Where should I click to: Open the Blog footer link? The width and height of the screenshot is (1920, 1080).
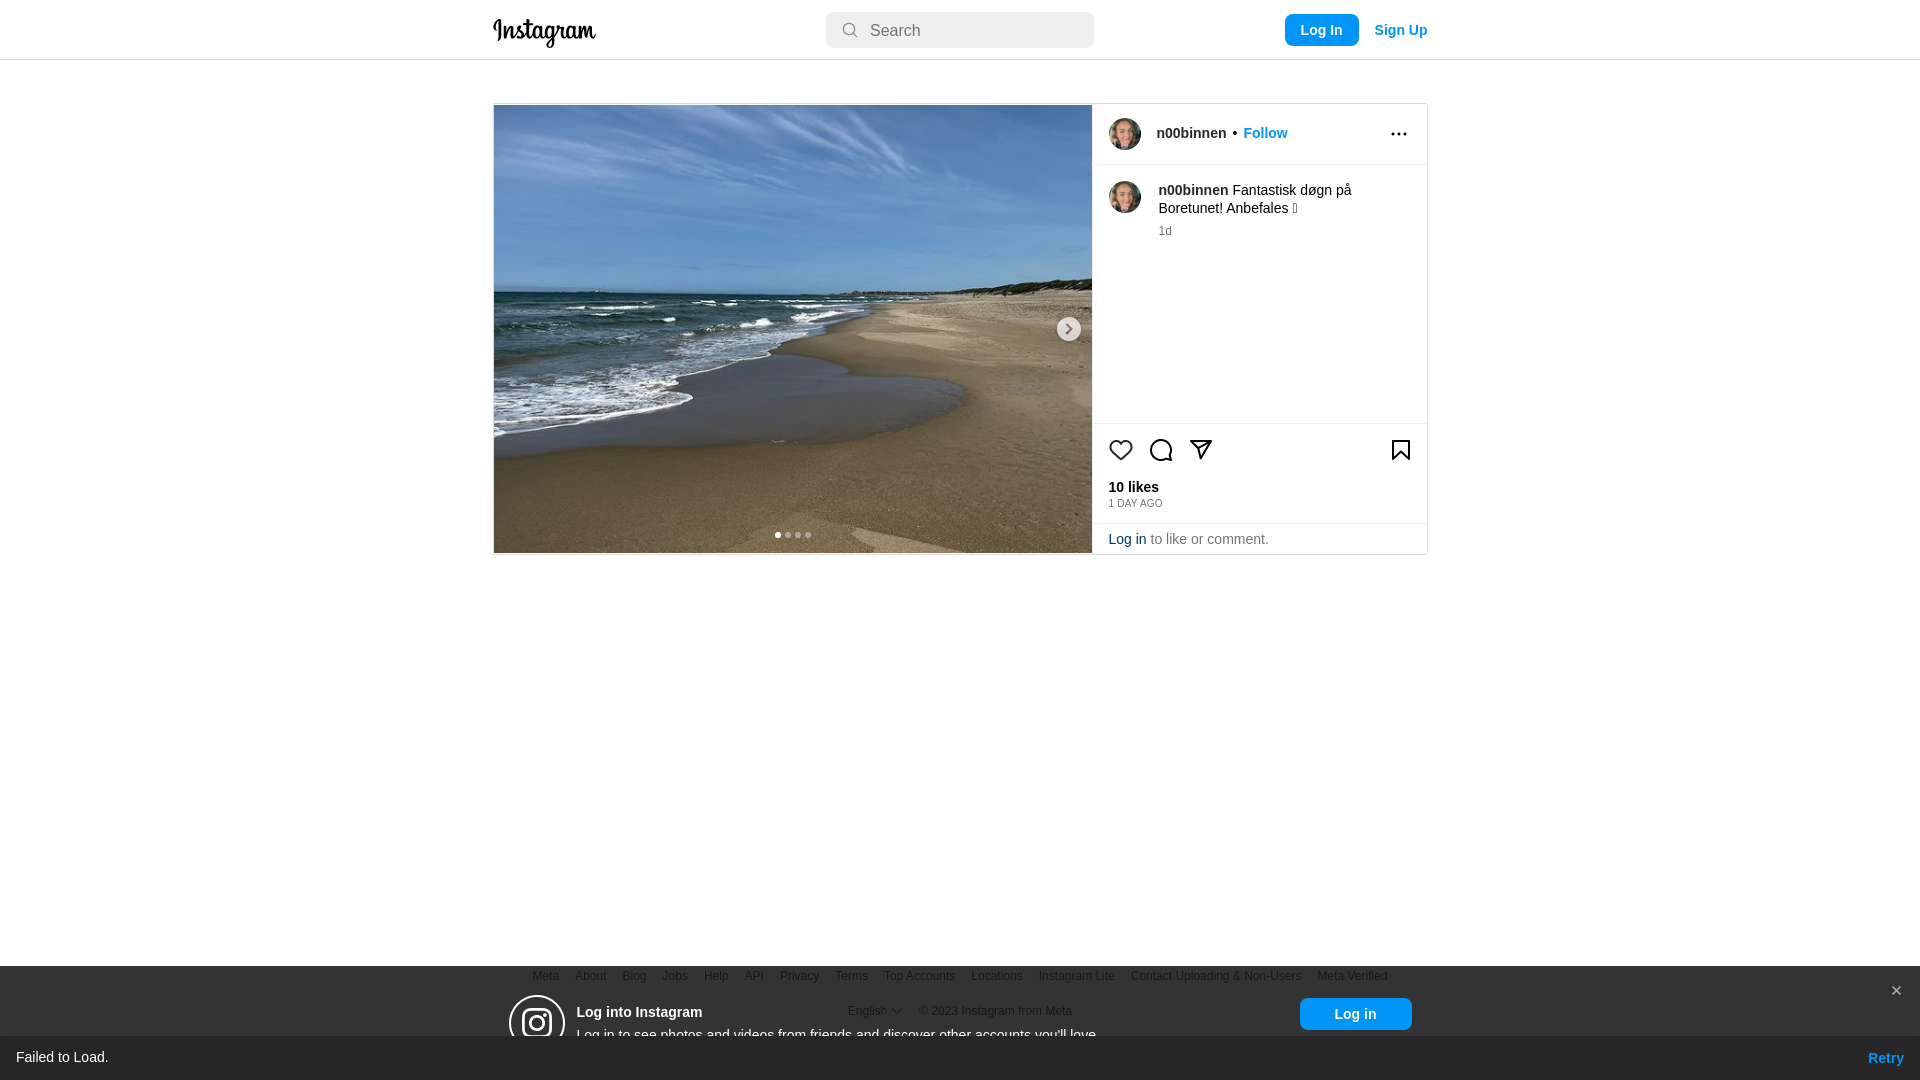pos(634,976)
